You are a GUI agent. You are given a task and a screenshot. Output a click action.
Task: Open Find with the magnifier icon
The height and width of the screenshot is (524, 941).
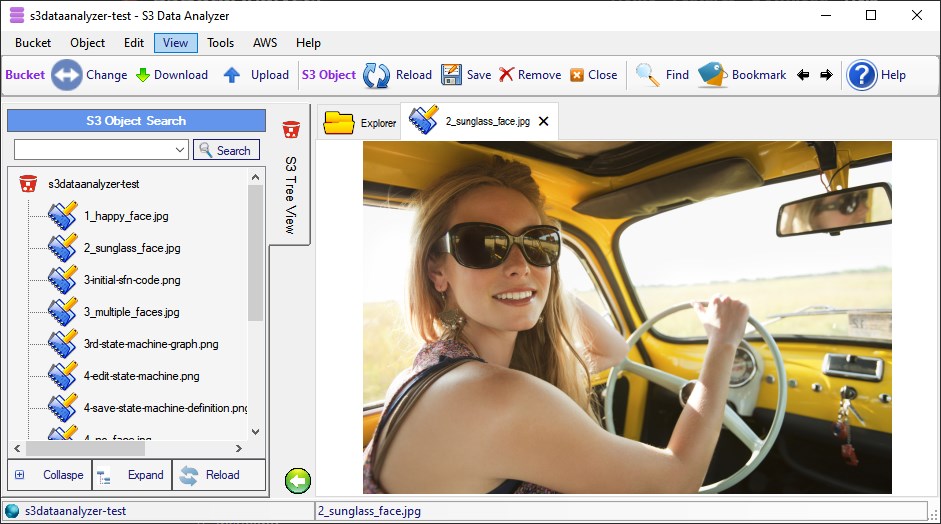647,75
